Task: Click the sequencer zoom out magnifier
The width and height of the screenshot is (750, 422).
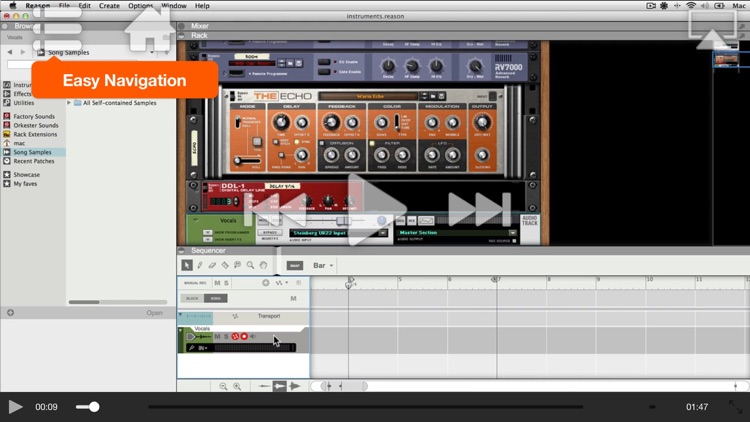Action: (x=223, y=386)
